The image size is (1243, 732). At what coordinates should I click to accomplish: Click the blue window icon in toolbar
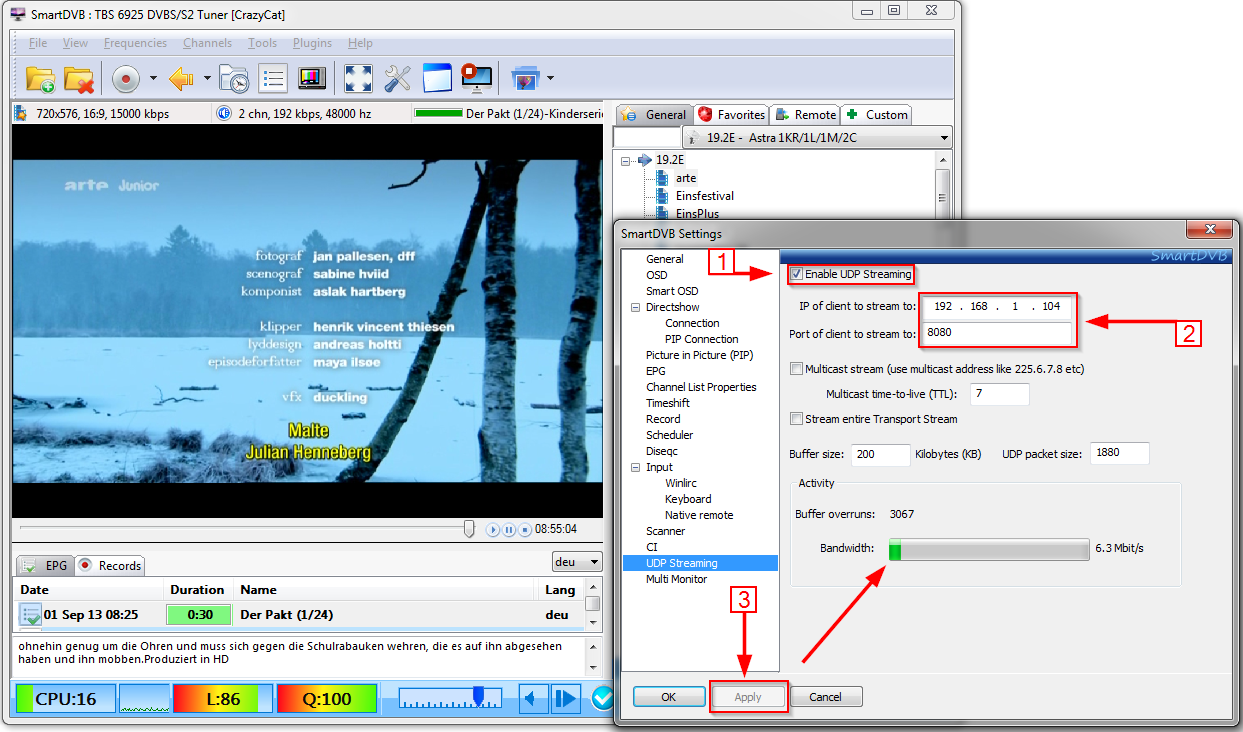[x=437, y=79]
